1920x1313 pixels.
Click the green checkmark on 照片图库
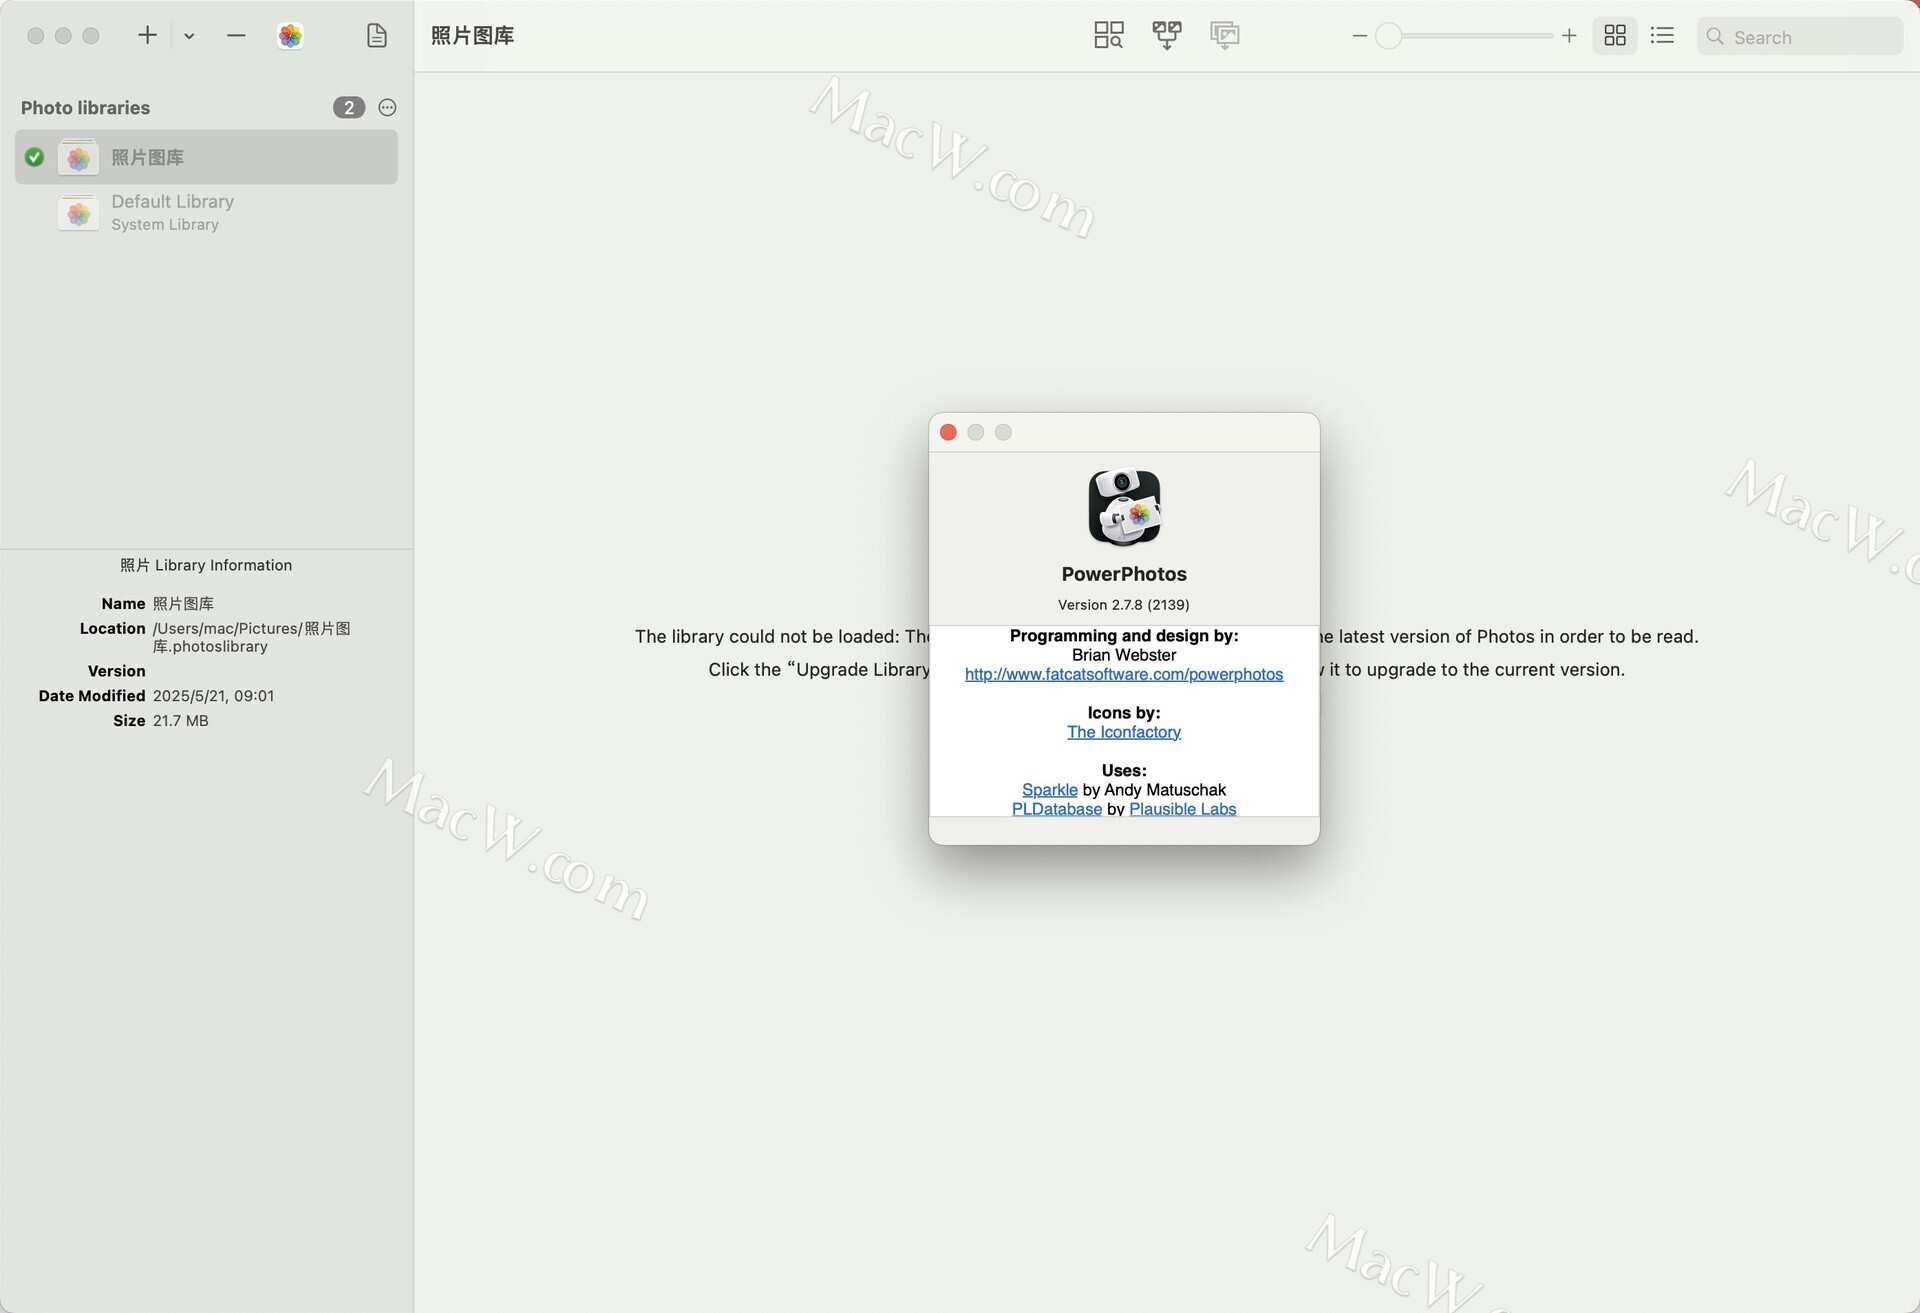point(34,157)
